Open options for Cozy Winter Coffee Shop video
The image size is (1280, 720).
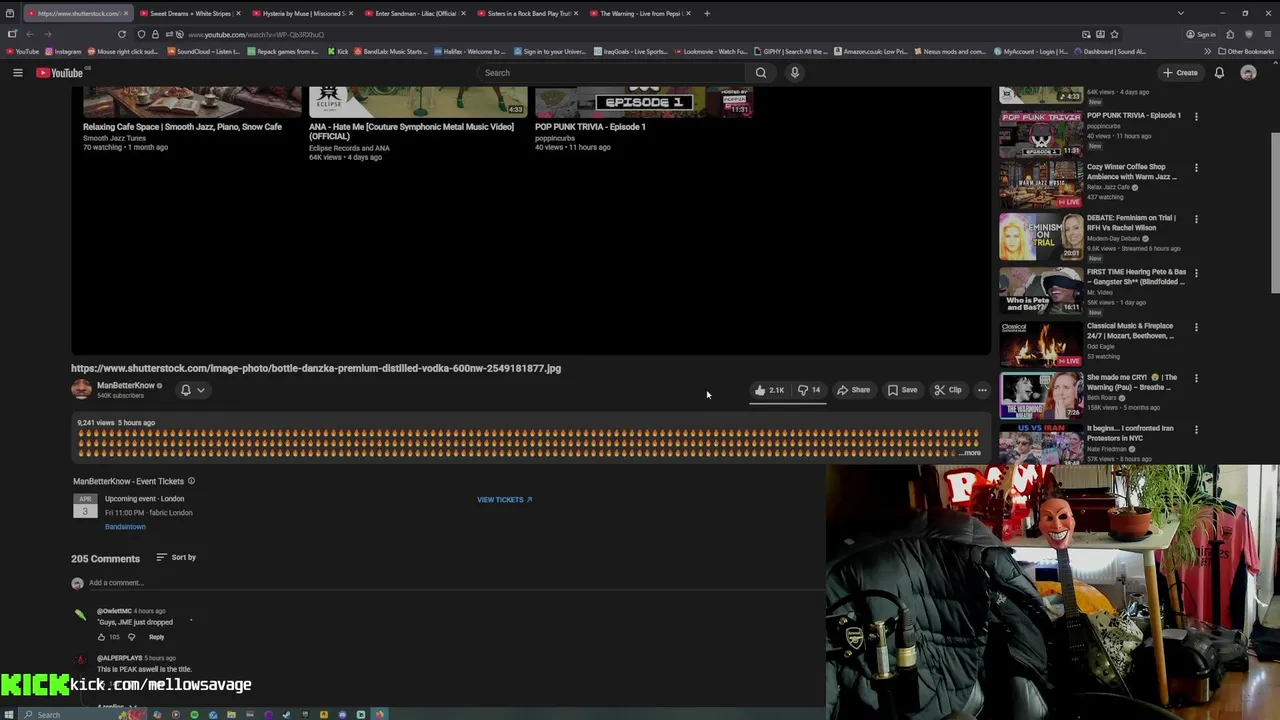pos(1196,168)
